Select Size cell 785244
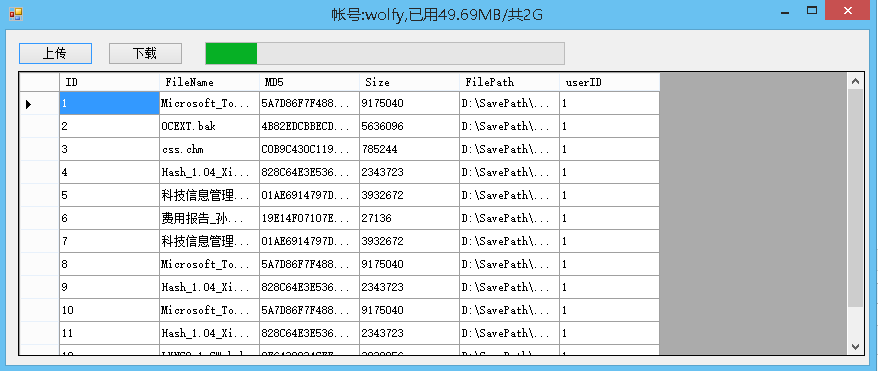Viewport: 878px width, 371px height. pos(409,149)
